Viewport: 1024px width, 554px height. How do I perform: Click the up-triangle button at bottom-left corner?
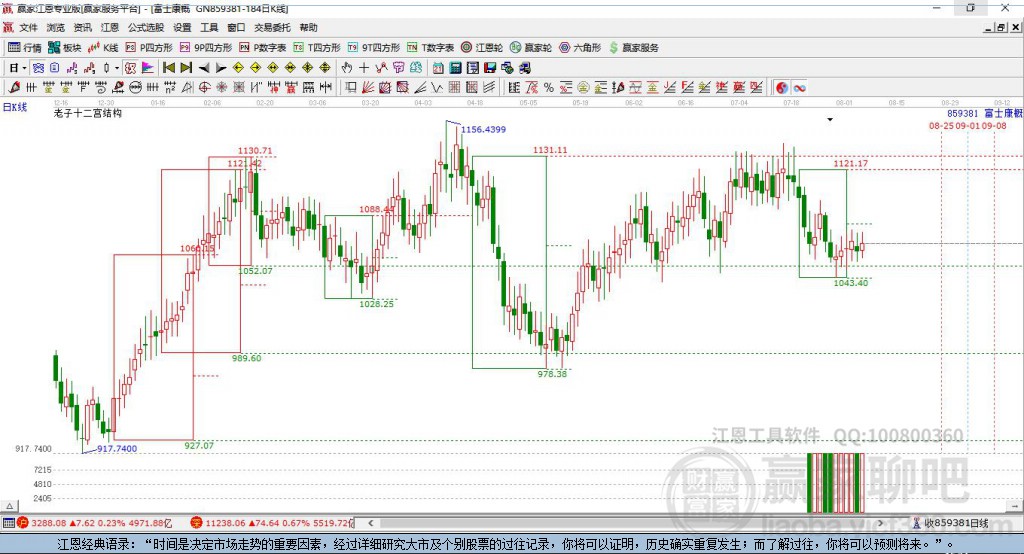9,506
